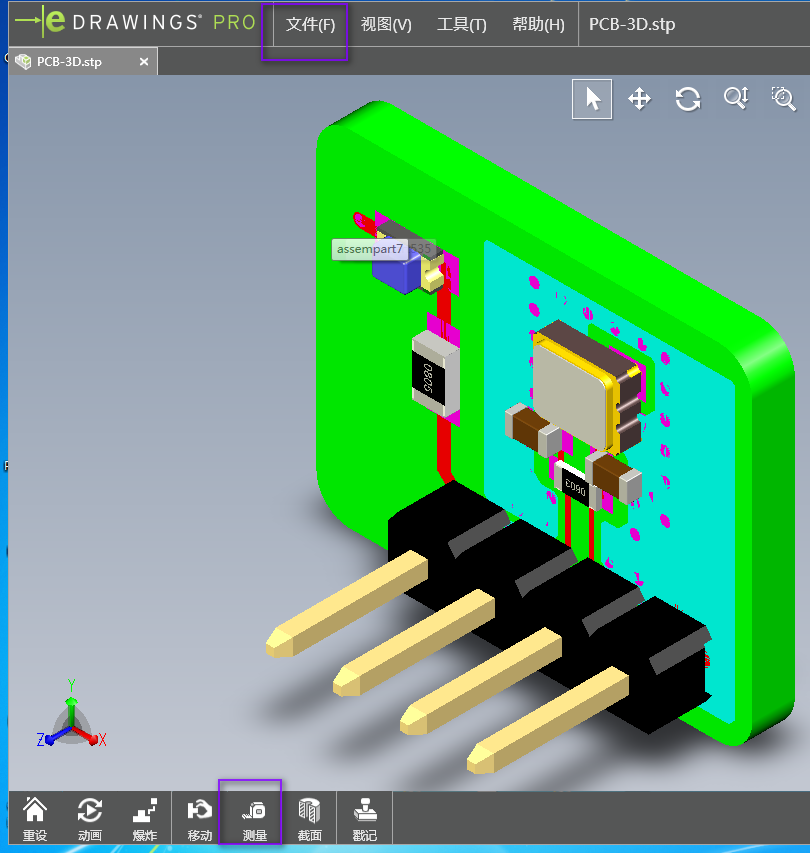This screenshot has height=853, width=810.
Task: Activate the Pan tool
Action: click(639, 98)
